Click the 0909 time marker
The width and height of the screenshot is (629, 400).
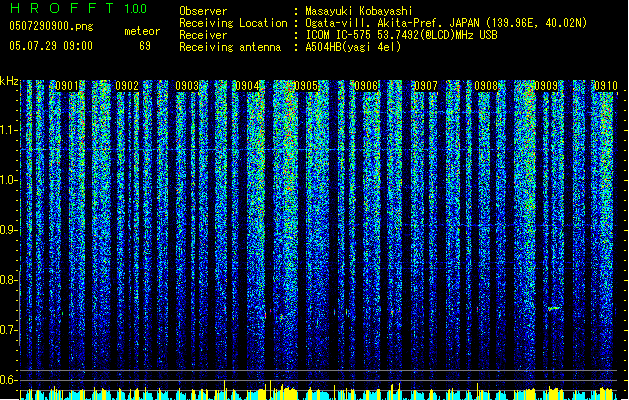point(546,86)
